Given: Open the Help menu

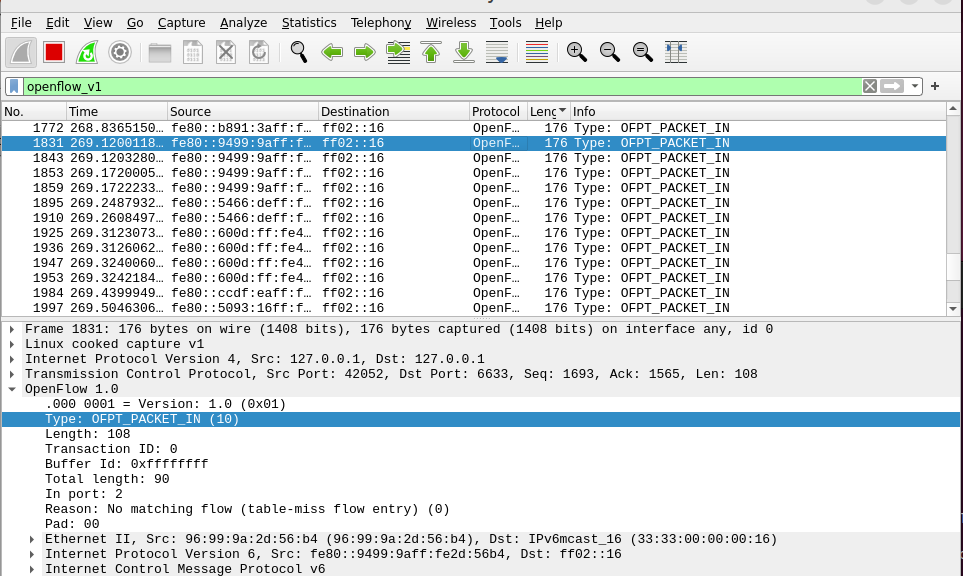Looking at the screenshot, I should point(548,23).
